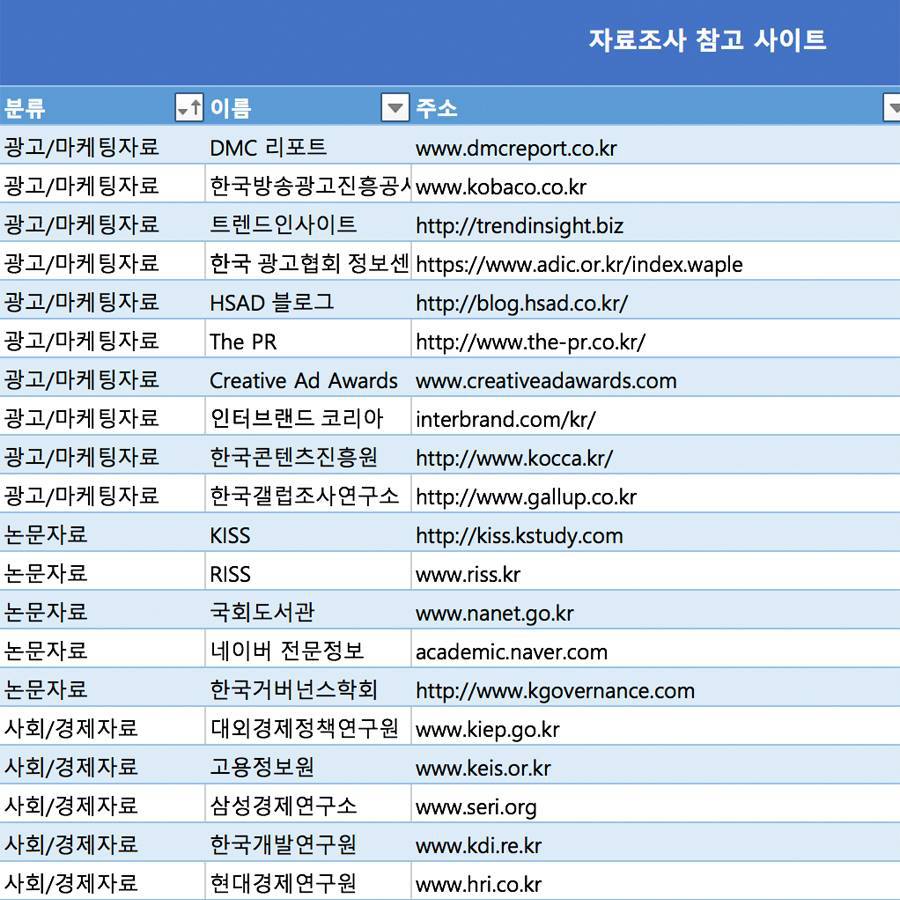Screen dimensions: 900x900
Task: Select the 고용정보원 name cell
Action: coord(308,765)
